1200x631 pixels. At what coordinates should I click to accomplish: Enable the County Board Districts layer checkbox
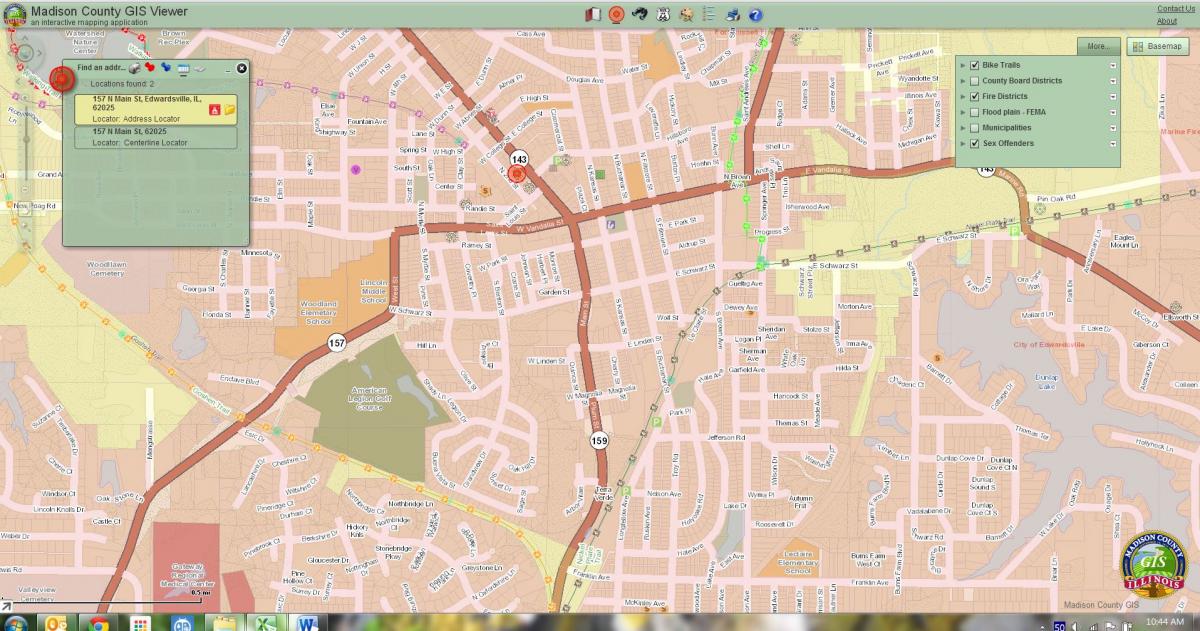point(974,81)
